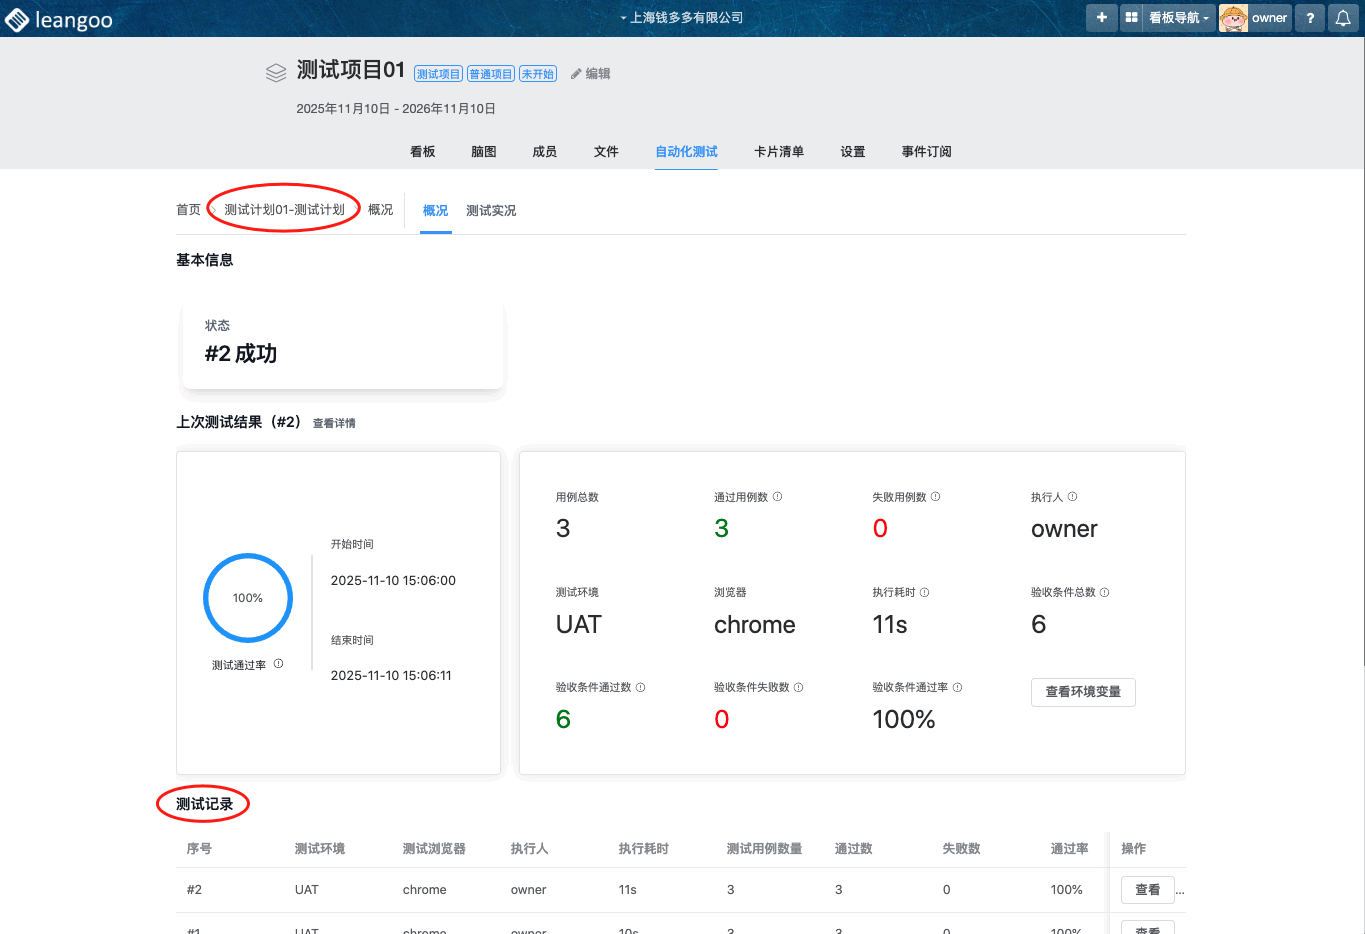The height and width of the screenshot is (934, 1365).
Task: Click the 查看环境变量 button
Action: [1082, 692]
